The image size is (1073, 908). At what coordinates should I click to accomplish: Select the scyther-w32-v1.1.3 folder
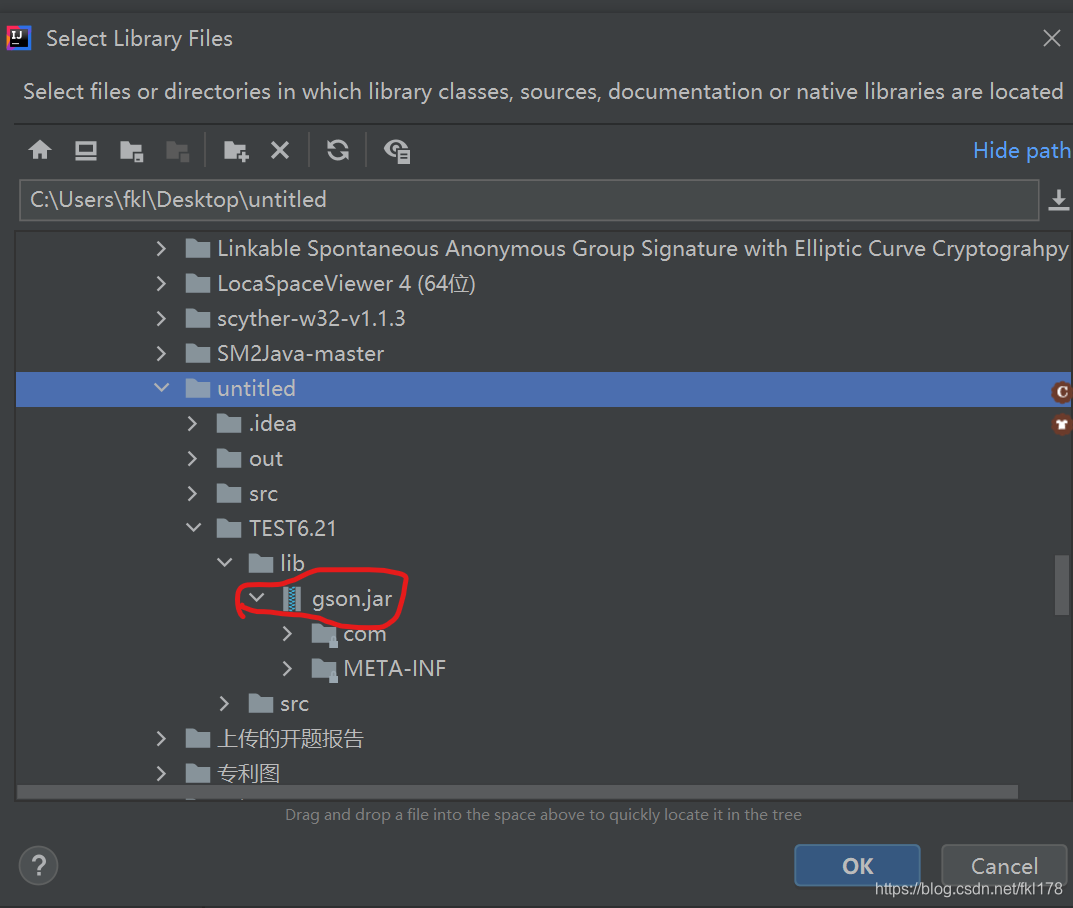(x=311, y=319)
